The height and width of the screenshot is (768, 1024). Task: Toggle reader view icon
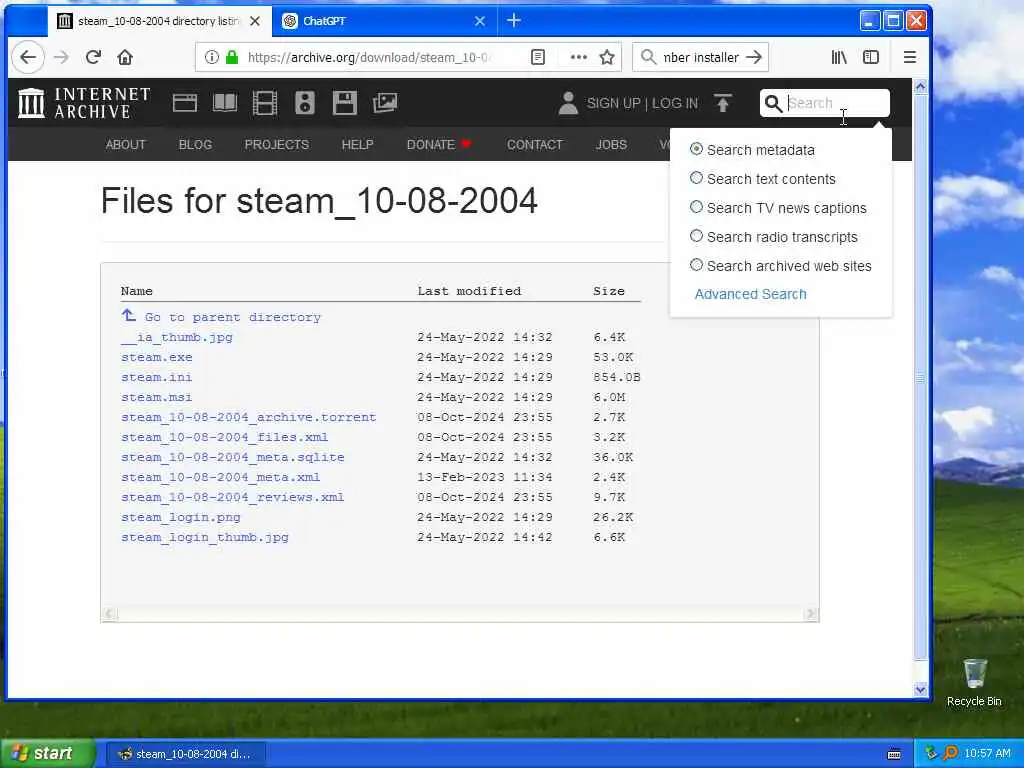[x=537, y=57]
